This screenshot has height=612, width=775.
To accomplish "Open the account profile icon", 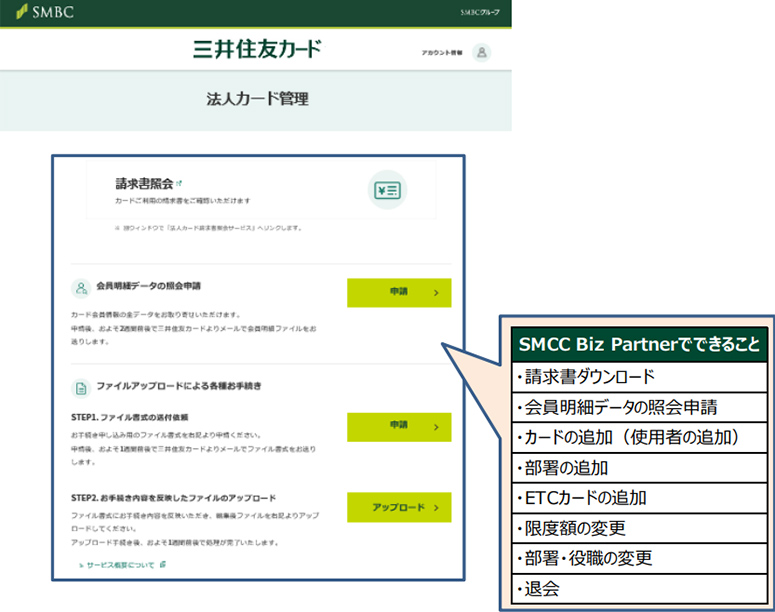I will coord(481,52).
